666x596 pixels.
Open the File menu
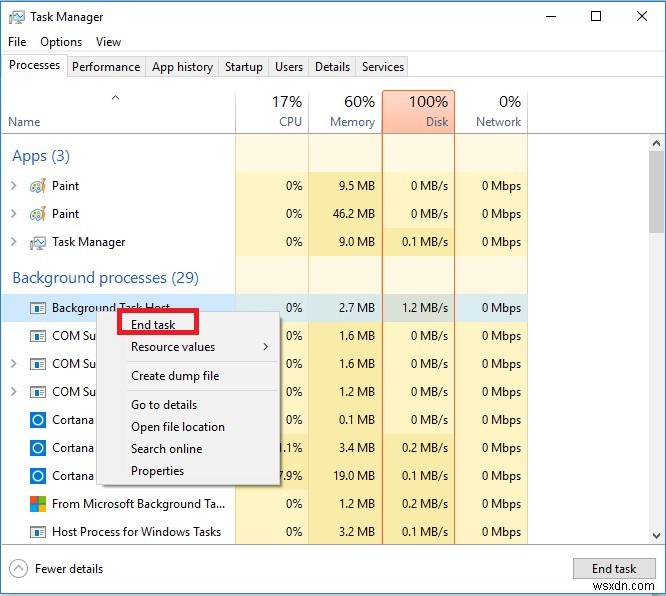(x=17, y=42)
